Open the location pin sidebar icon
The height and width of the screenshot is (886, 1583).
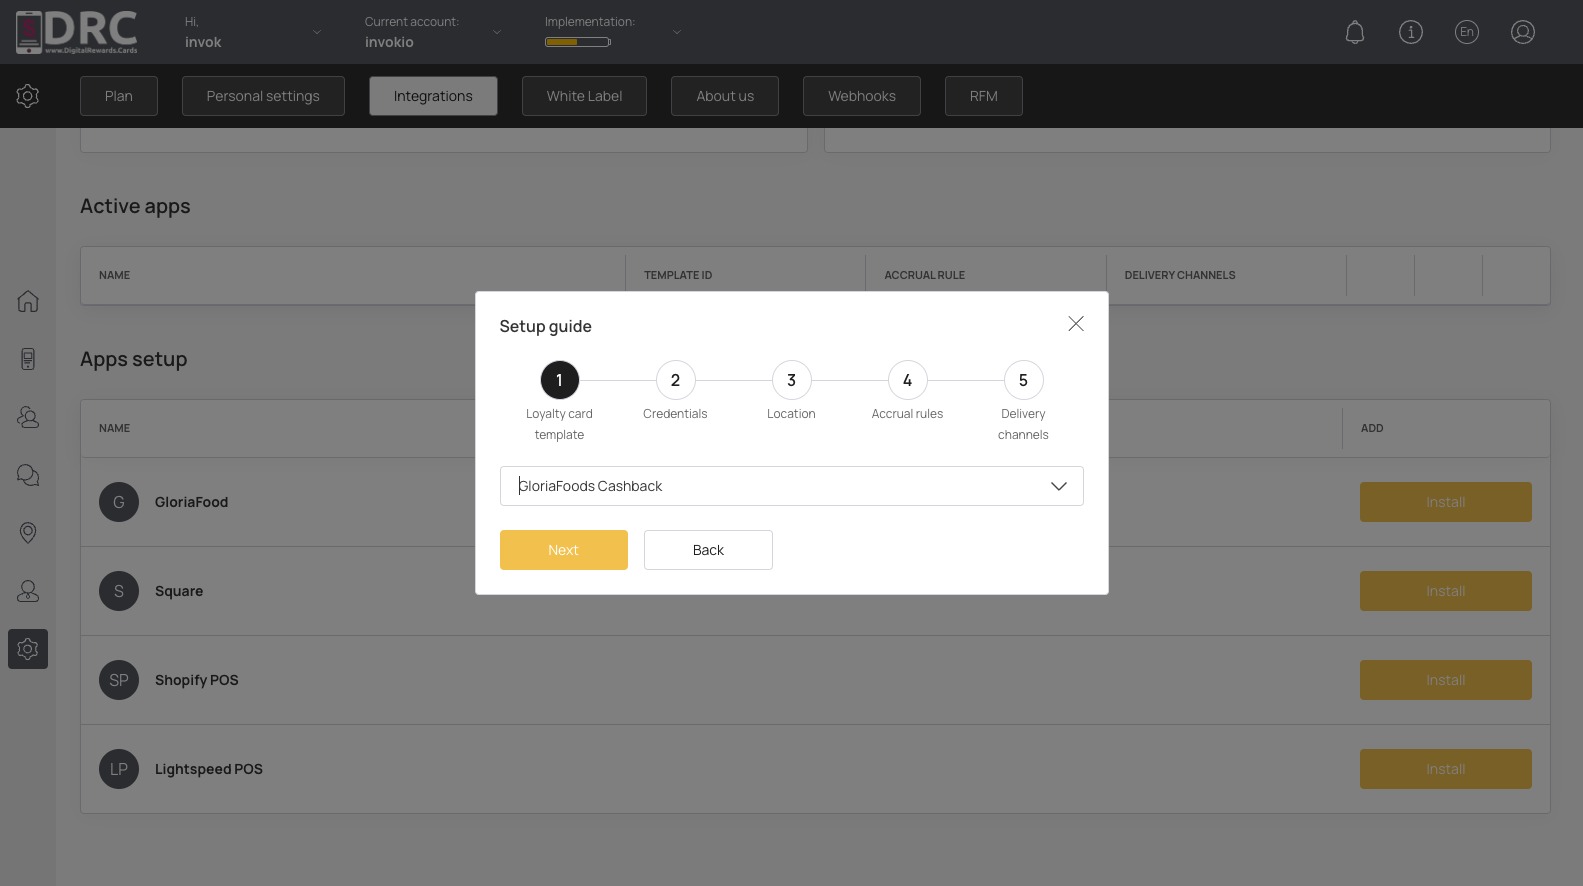(x=28, y=533)
